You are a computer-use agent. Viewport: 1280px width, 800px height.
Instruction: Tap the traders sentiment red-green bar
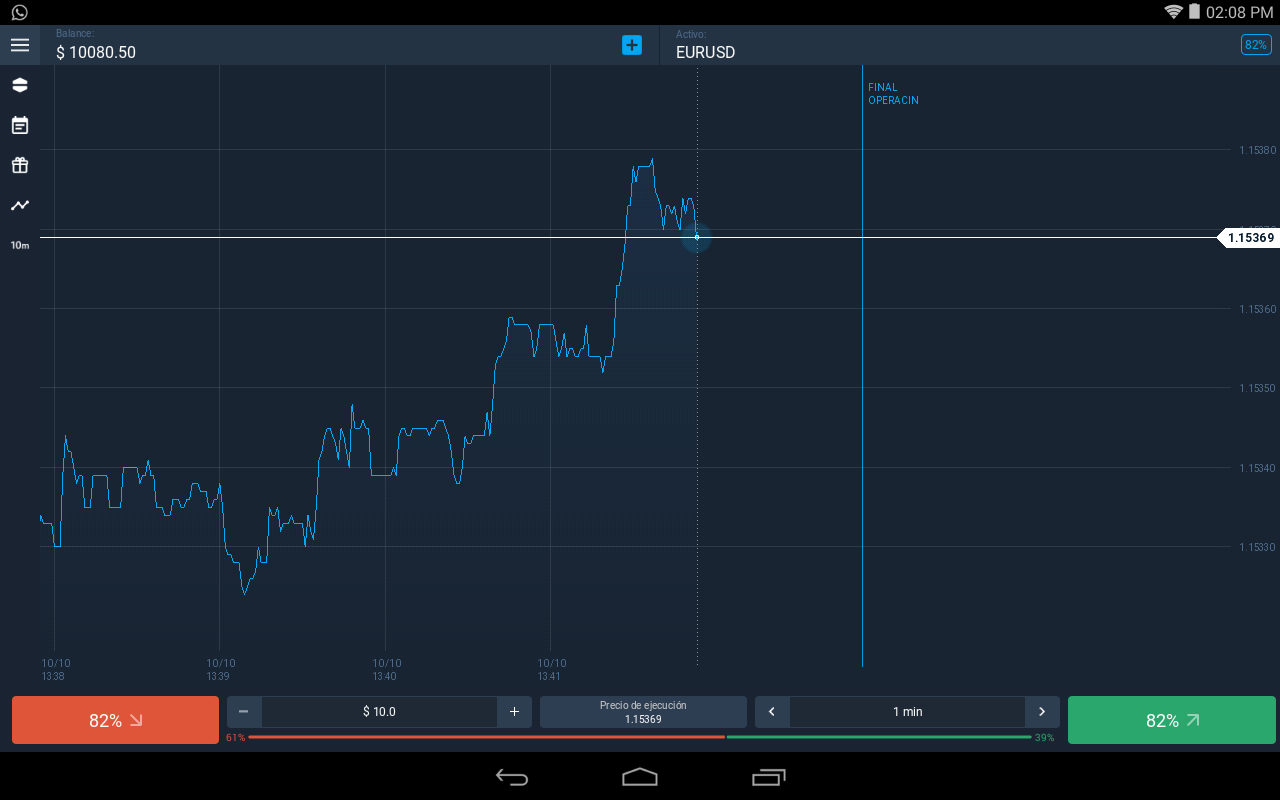pyautogui.click(x=640, y=737)
